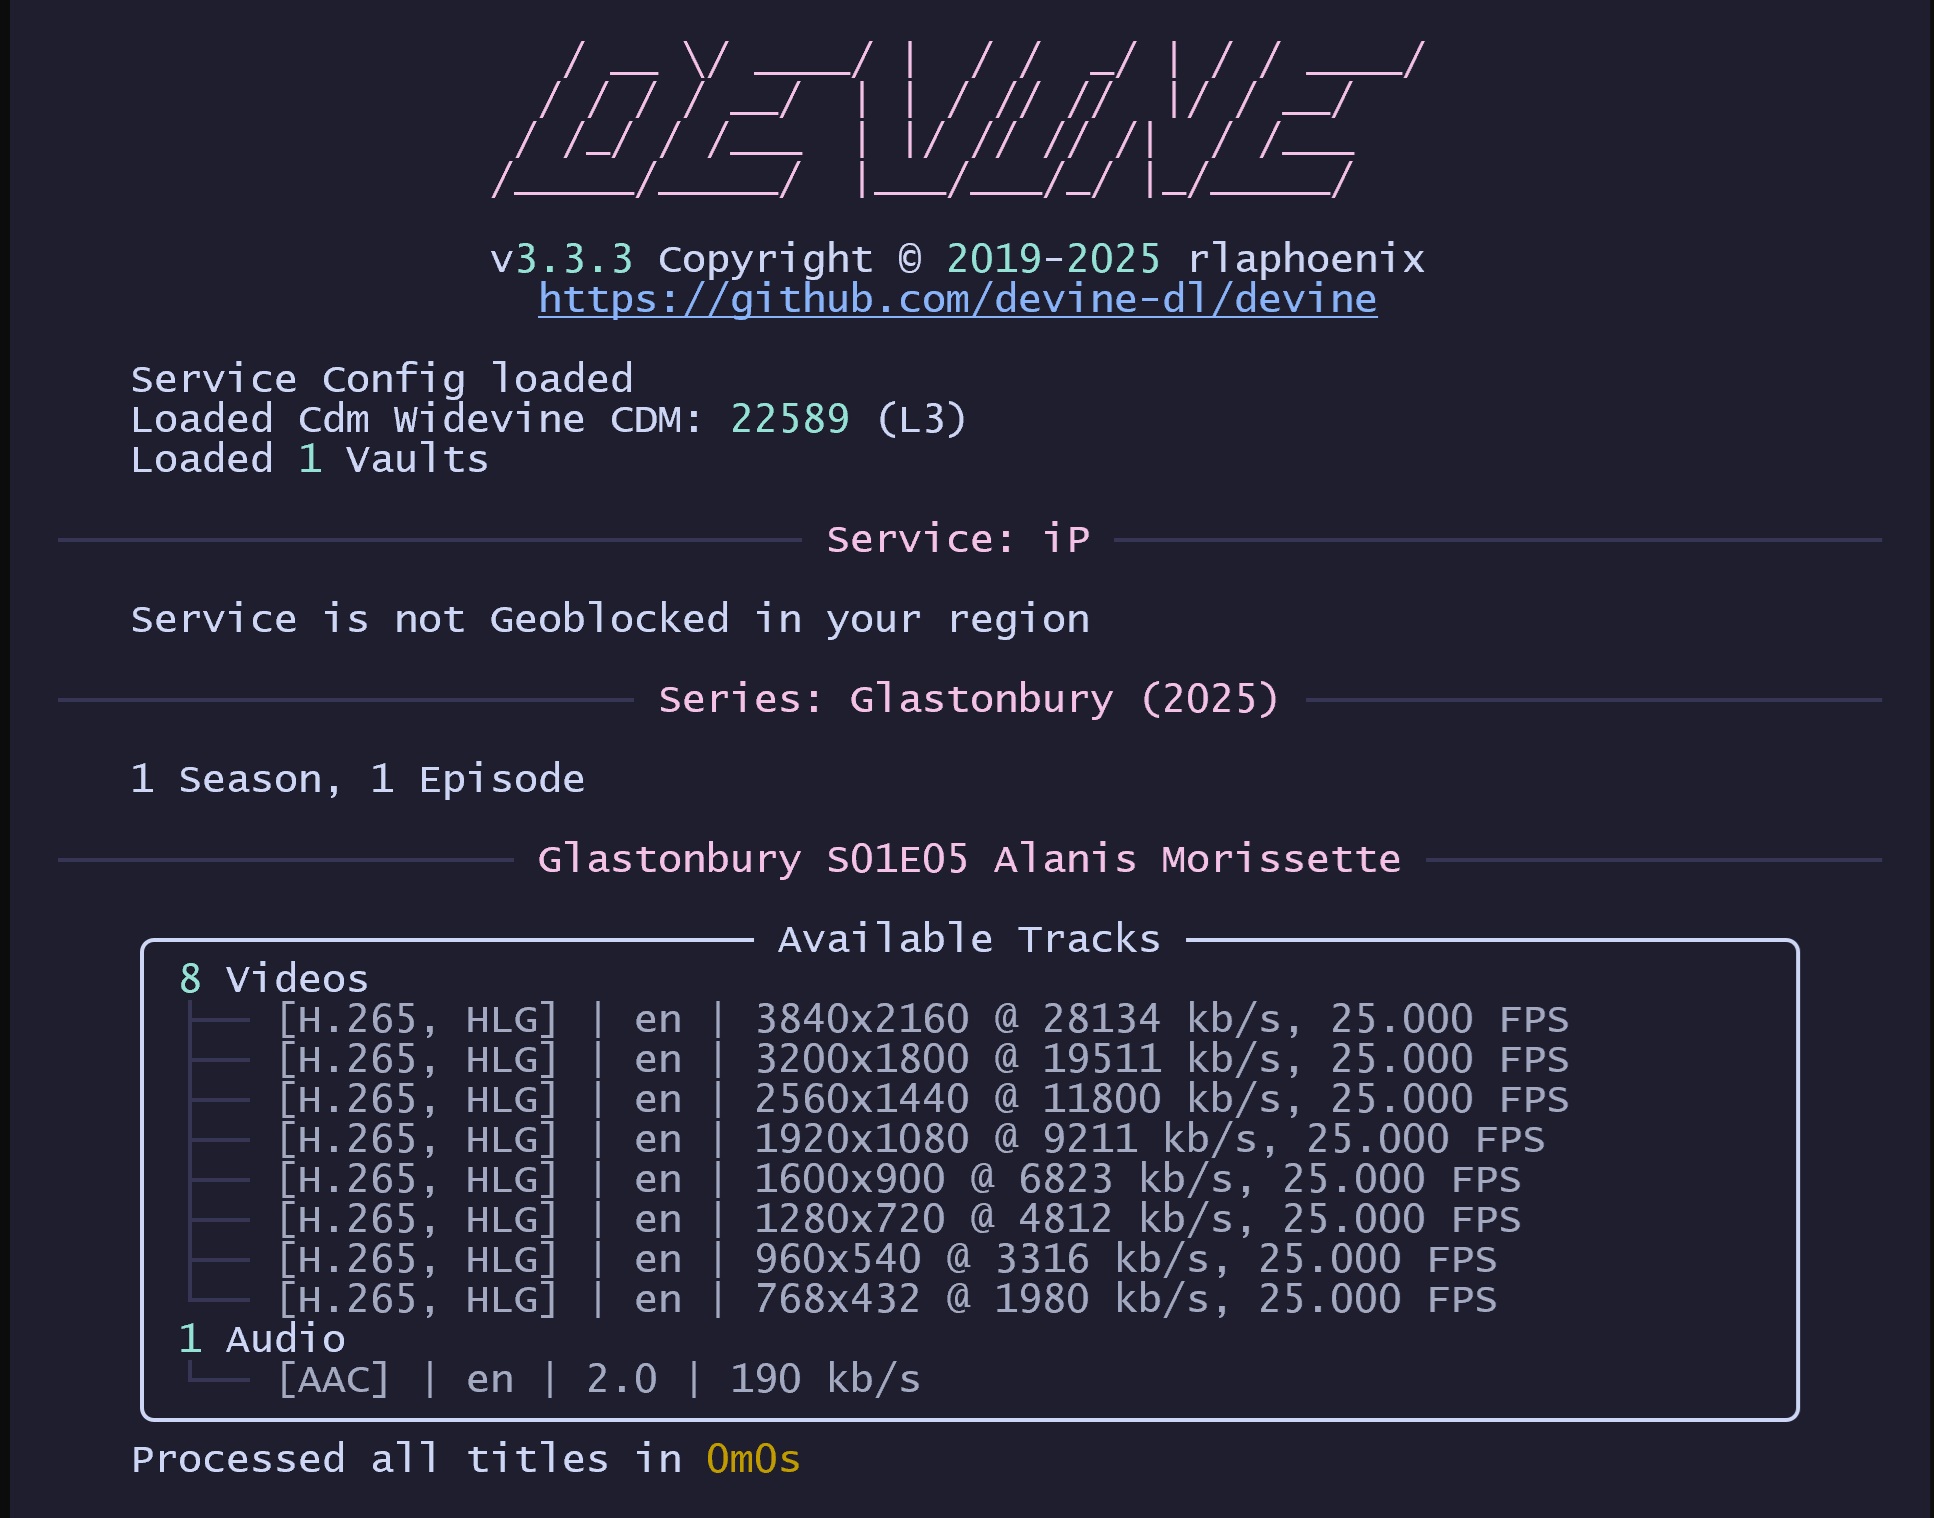Click the 'Available Tracks' panel title

point(969,939)
